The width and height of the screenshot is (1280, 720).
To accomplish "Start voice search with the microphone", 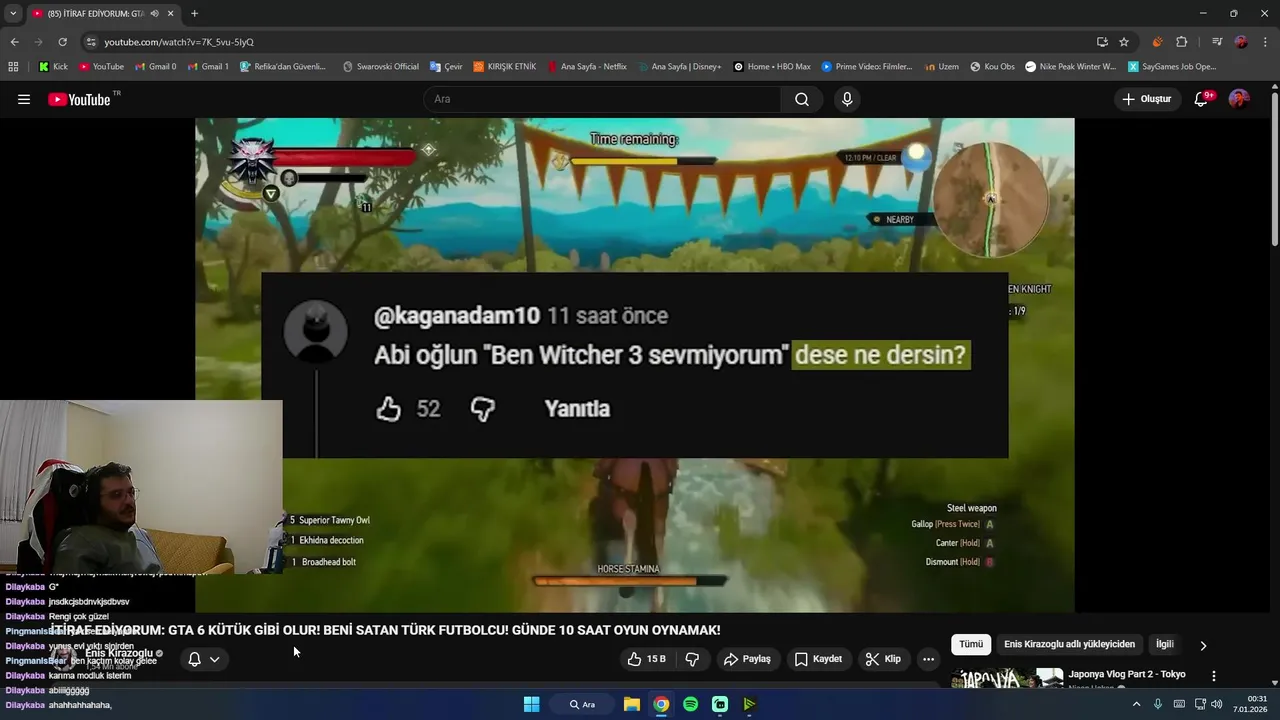I will coord(847,99).
